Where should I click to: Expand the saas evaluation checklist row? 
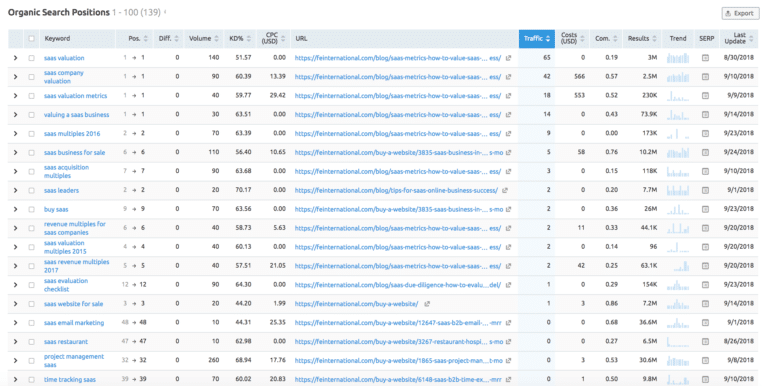15,285
